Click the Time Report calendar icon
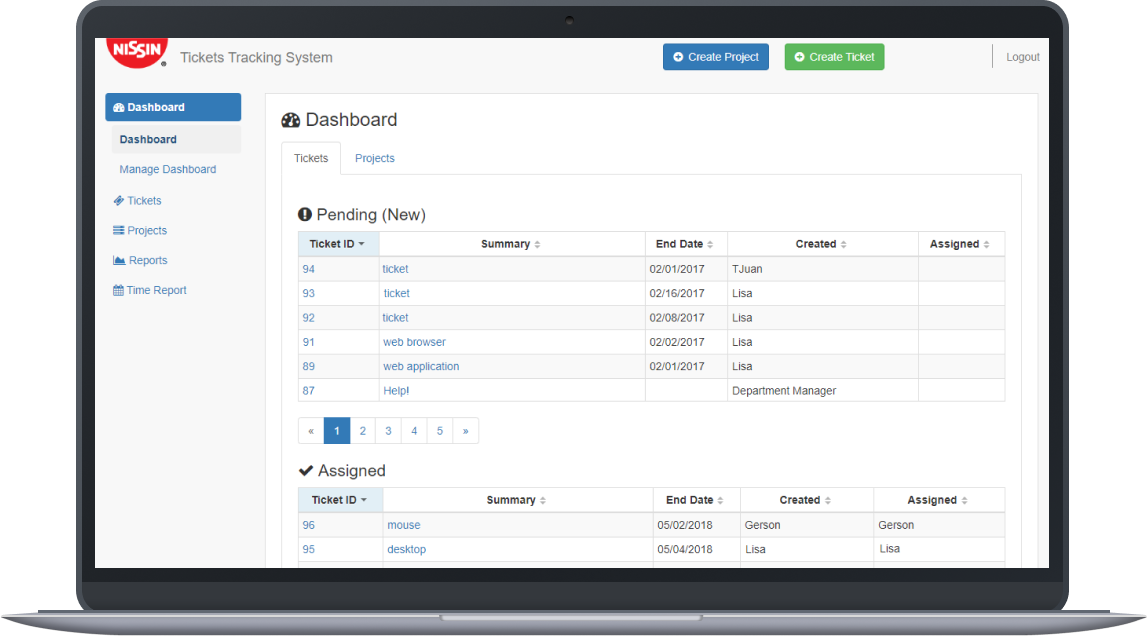 (x=118, y=290)
